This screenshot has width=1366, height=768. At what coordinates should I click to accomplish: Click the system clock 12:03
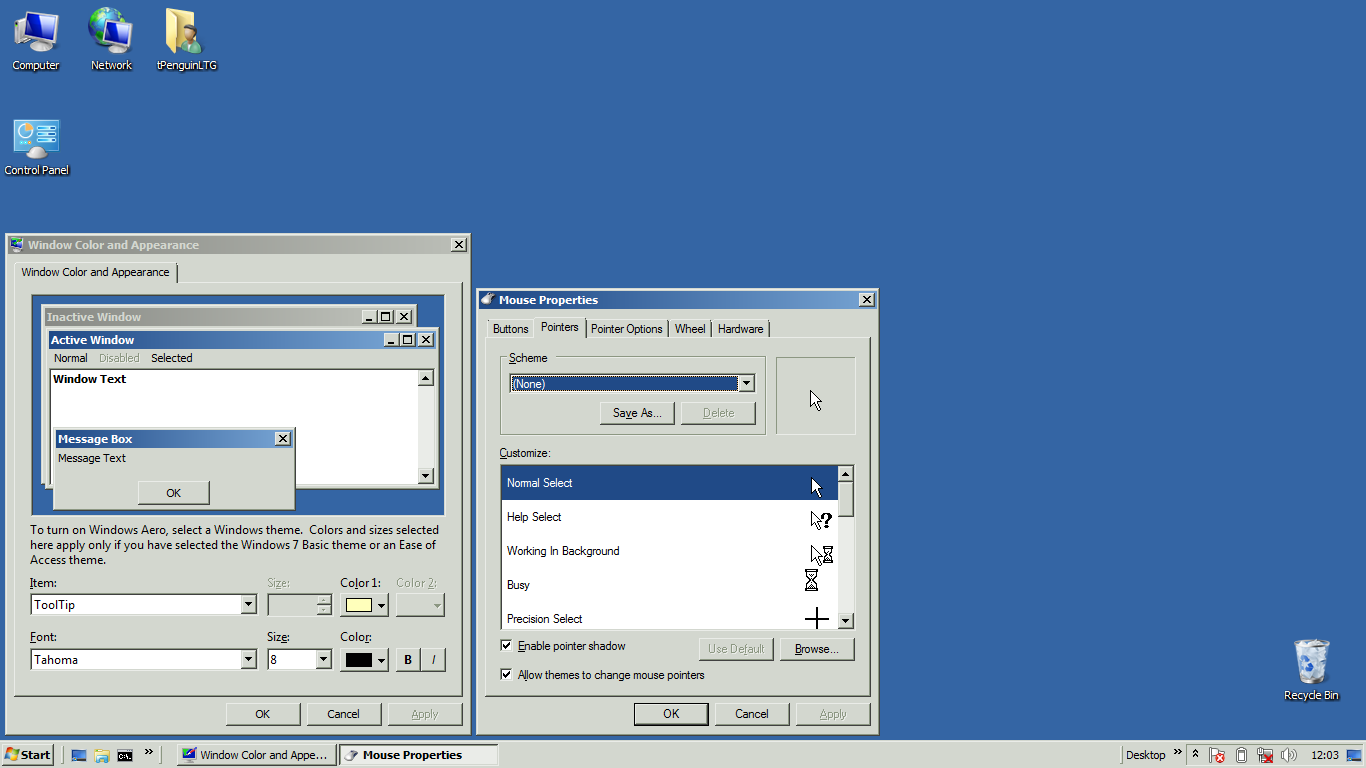(1324, 755)
